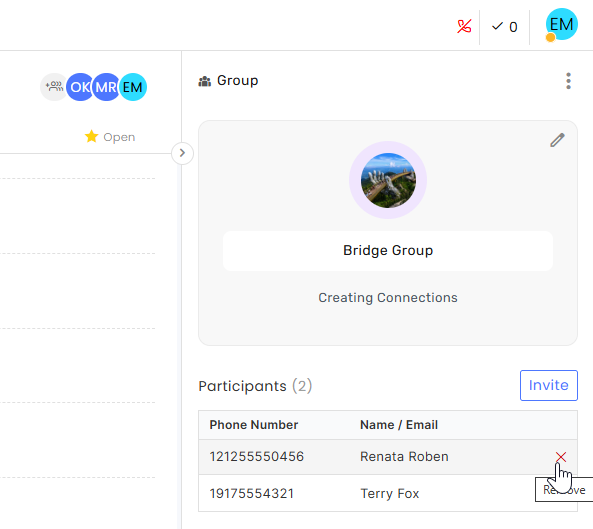The image size is (593, 529).
Task: Click the Group people icon
Action: [x=205, y=81]
